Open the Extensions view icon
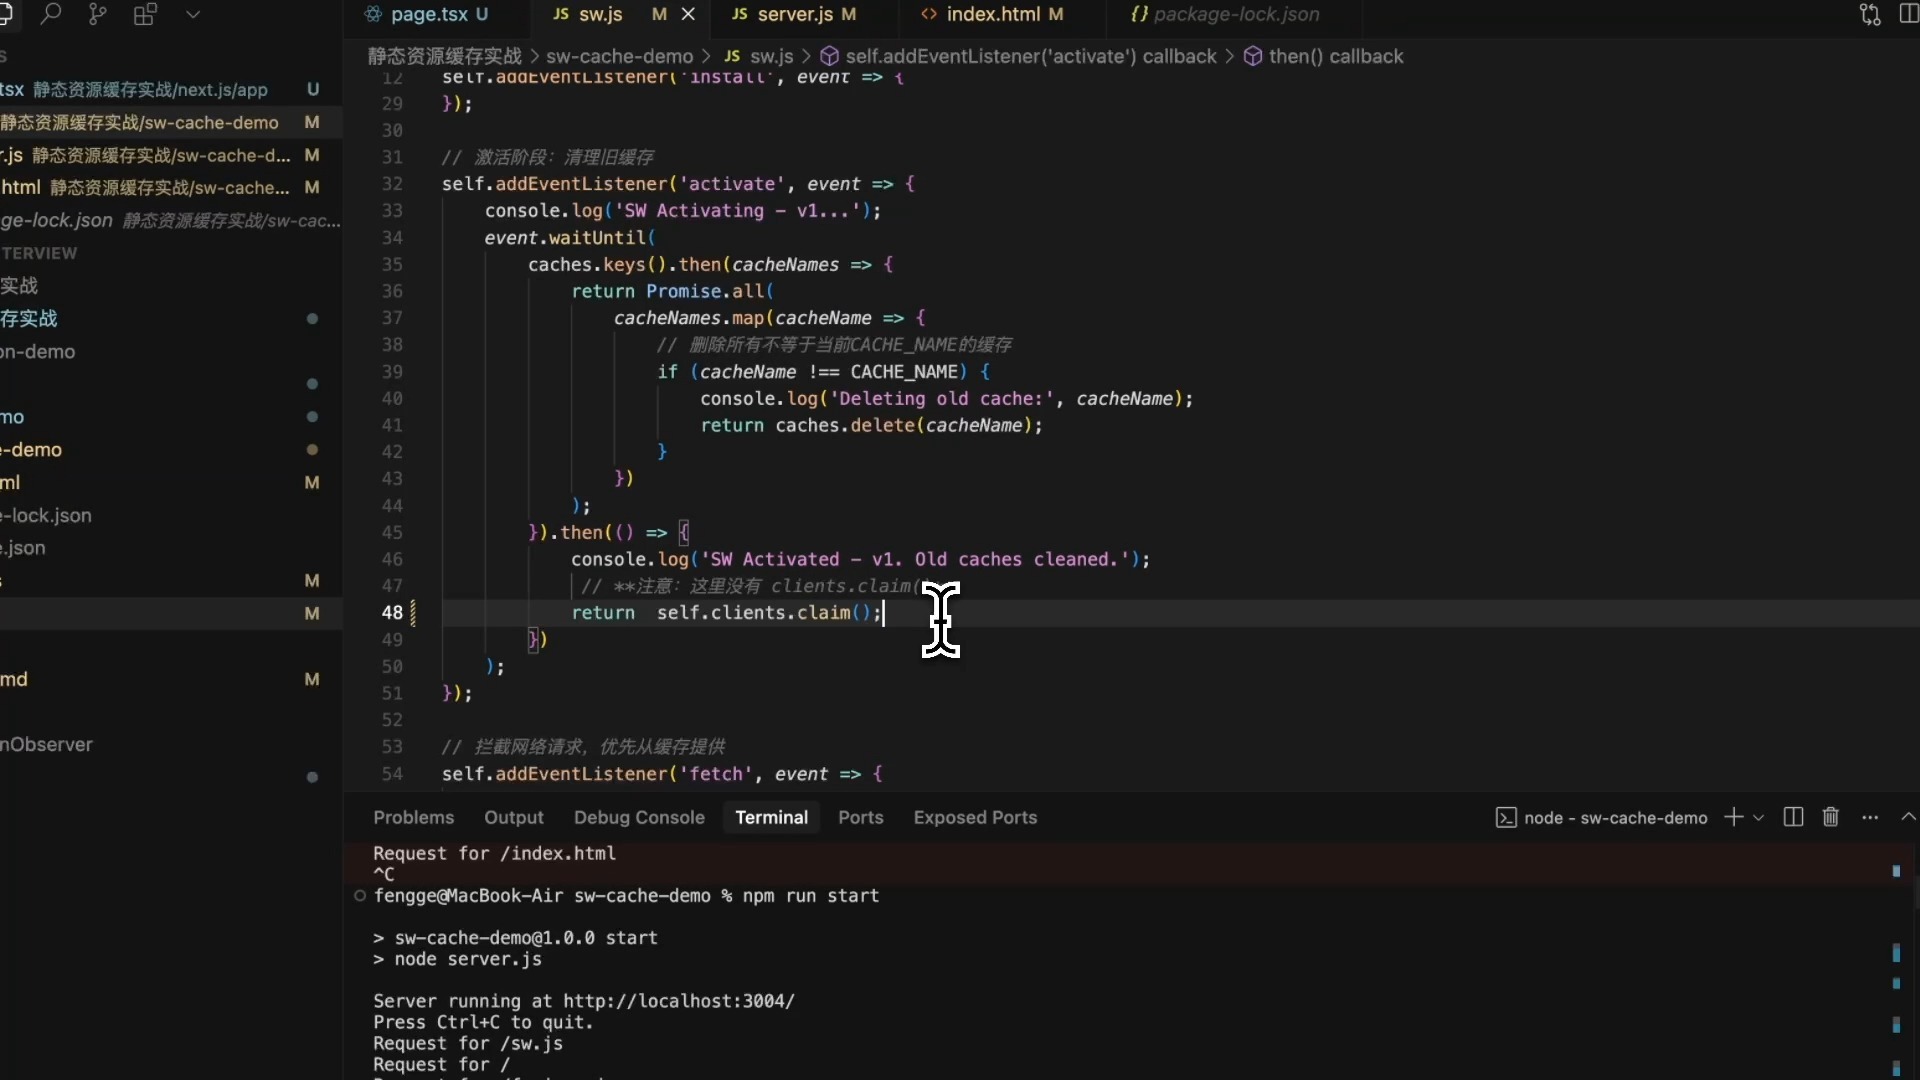The height and width of the screenshot is (1080, 1920). tap(145, 14)
